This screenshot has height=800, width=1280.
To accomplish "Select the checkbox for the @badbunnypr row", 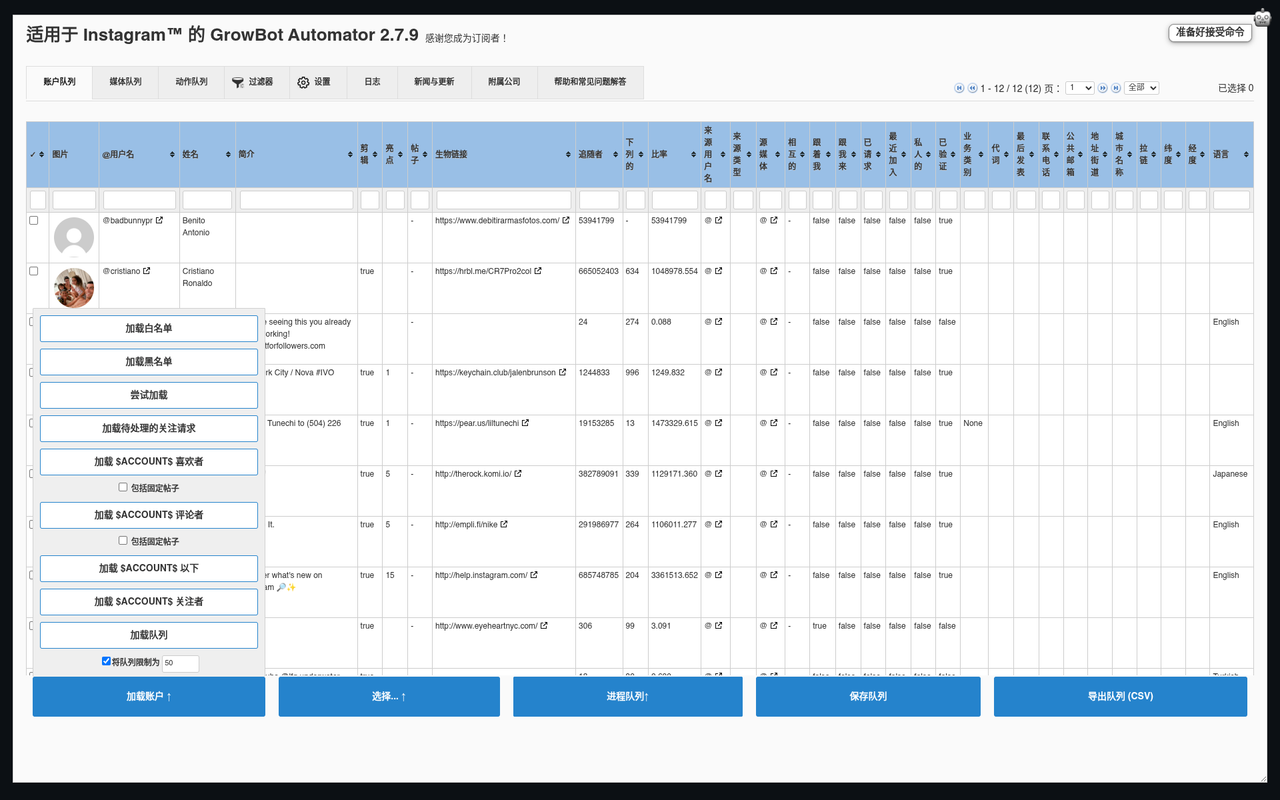I will 34,220.
